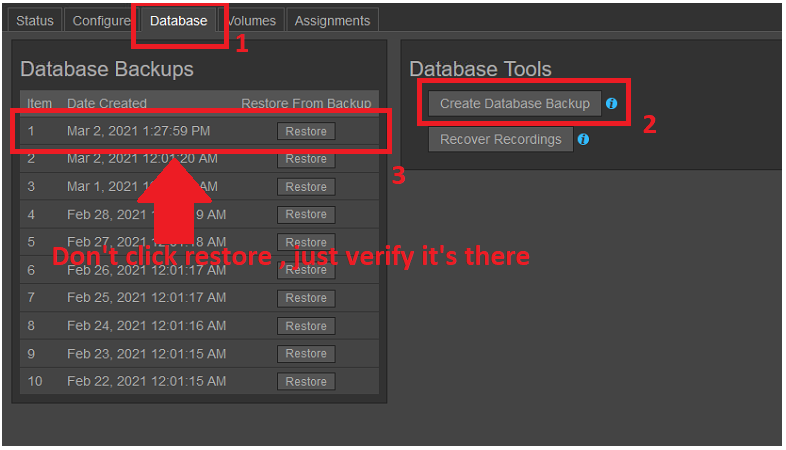Click Restore for backup item 2
Screen dimensions: 786x450
(x=306, y=159)
